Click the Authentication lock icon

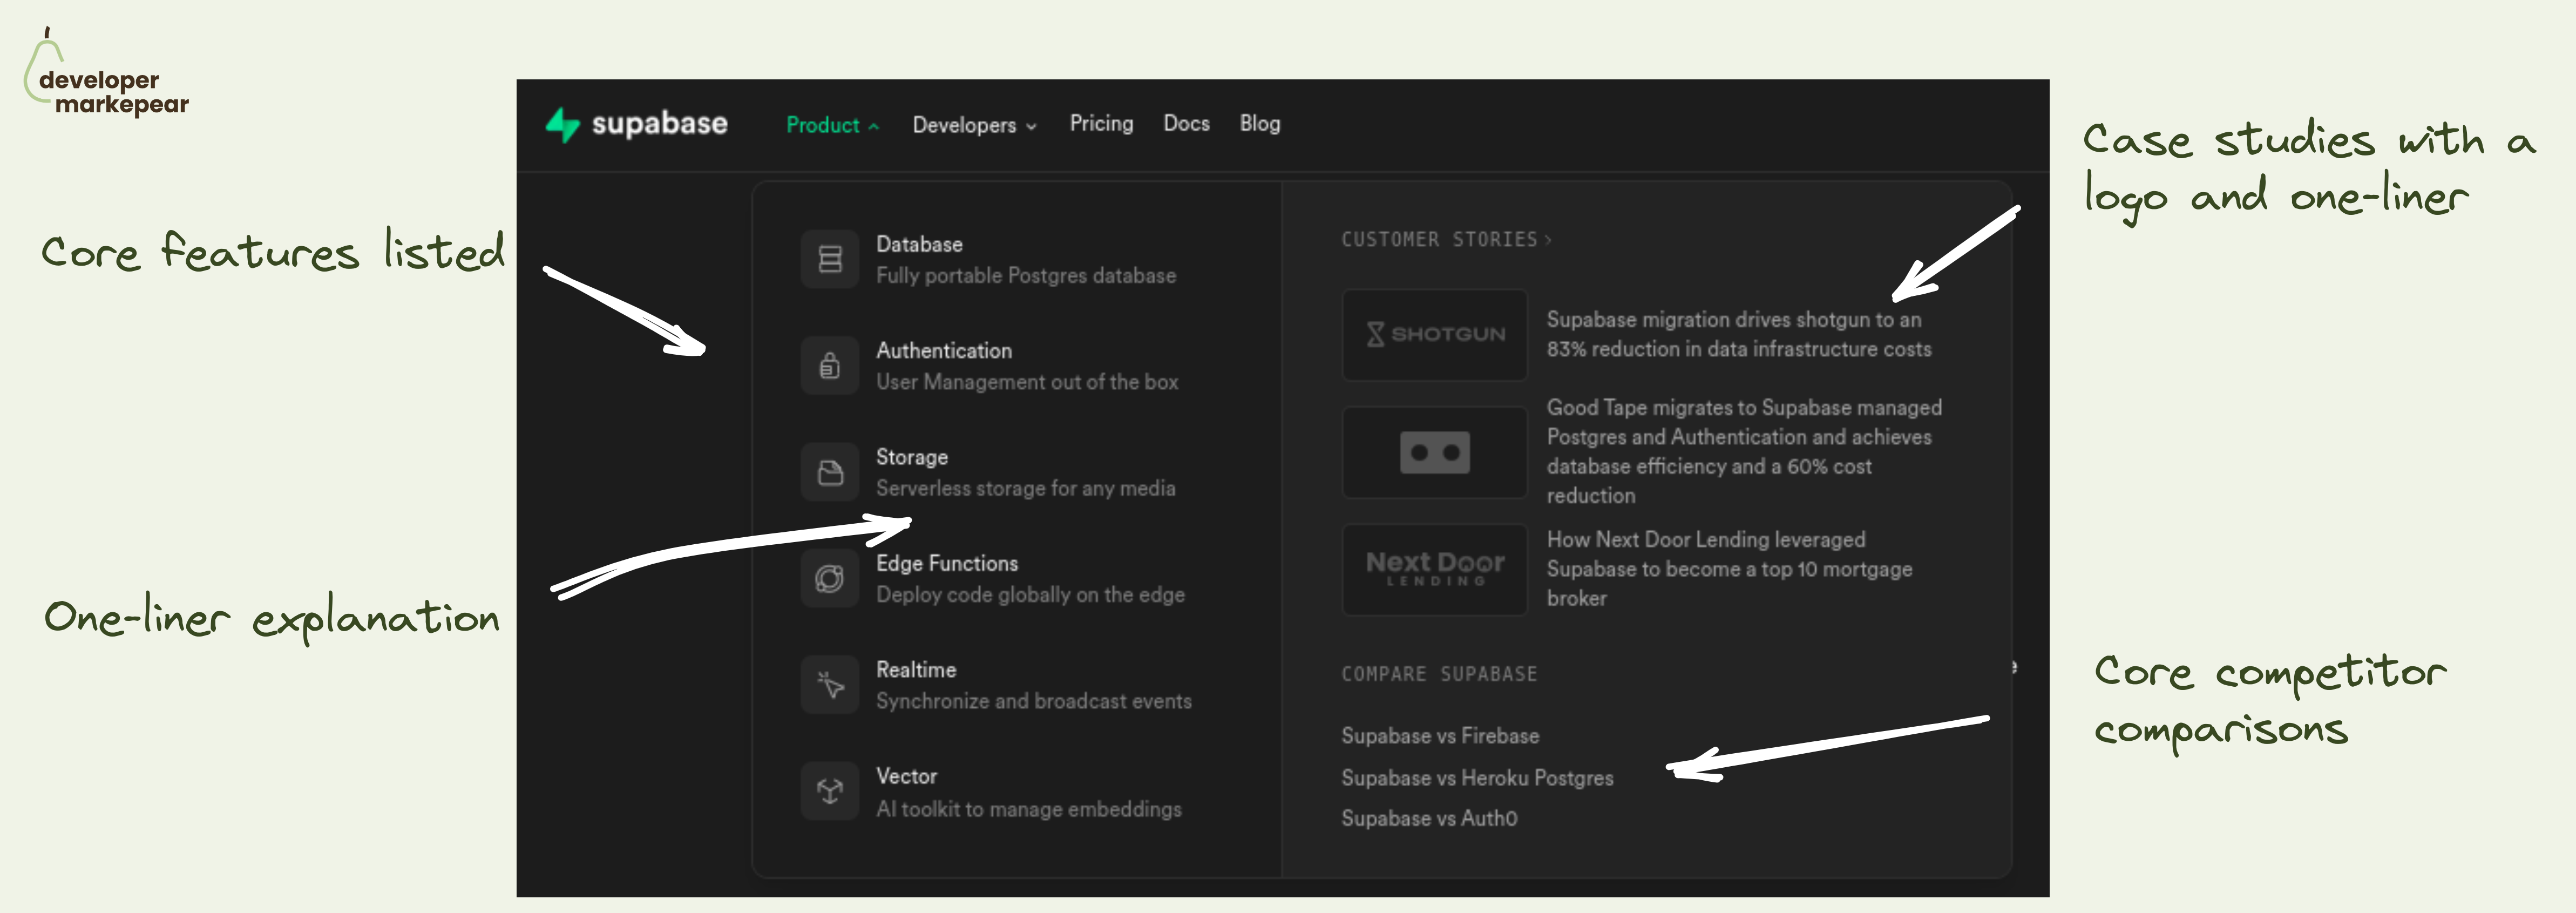pos(829,366)
